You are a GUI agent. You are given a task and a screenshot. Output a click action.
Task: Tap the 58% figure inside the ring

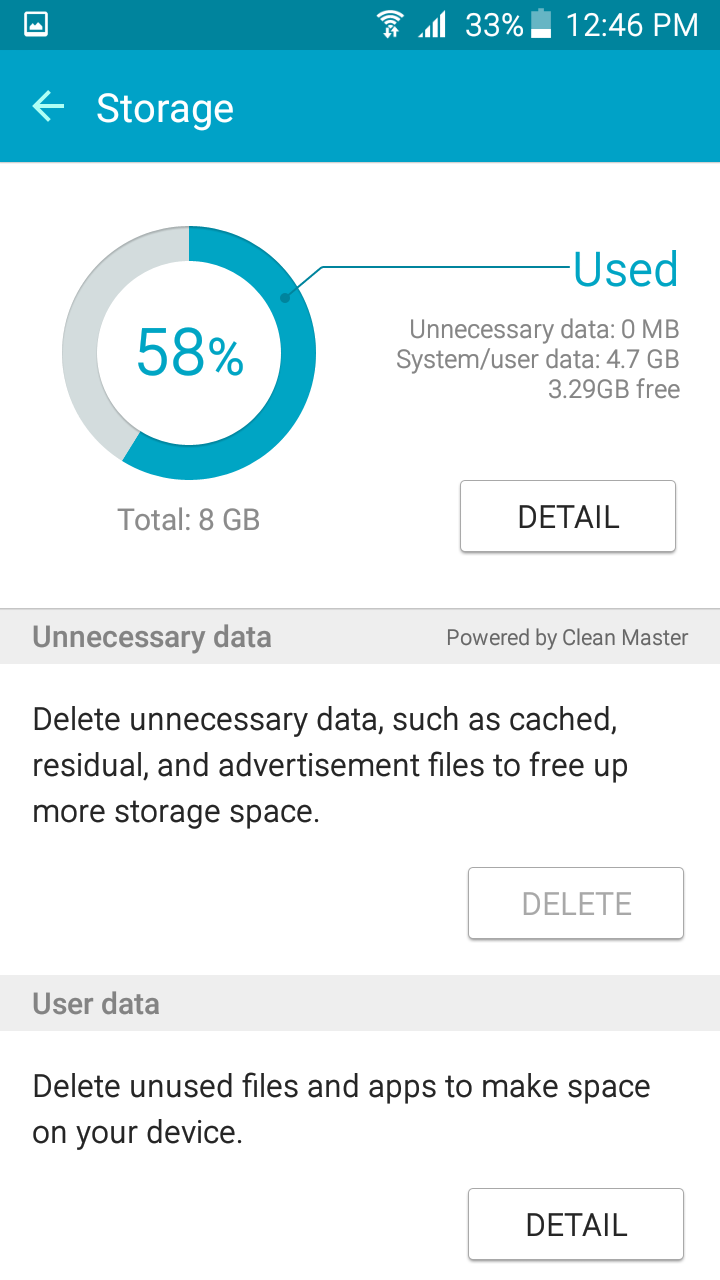pos(189,353)
